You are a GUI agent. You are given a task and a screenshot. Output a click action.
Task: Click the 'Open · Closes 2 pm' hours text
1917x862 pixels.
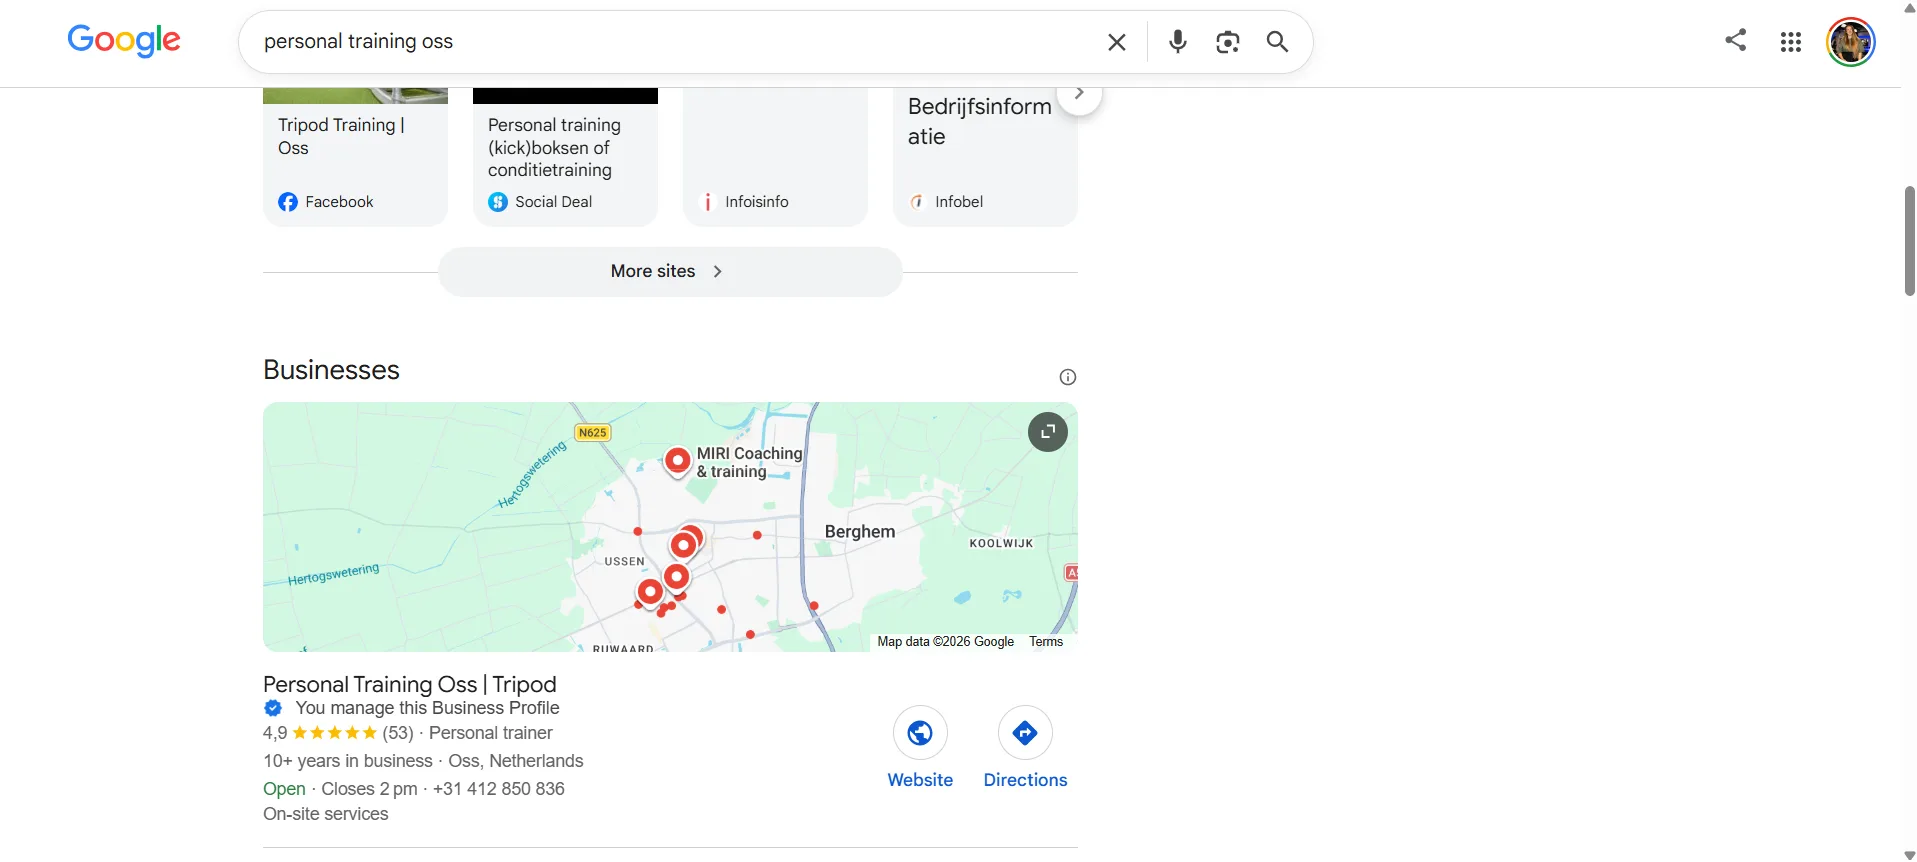coord(340,789)
